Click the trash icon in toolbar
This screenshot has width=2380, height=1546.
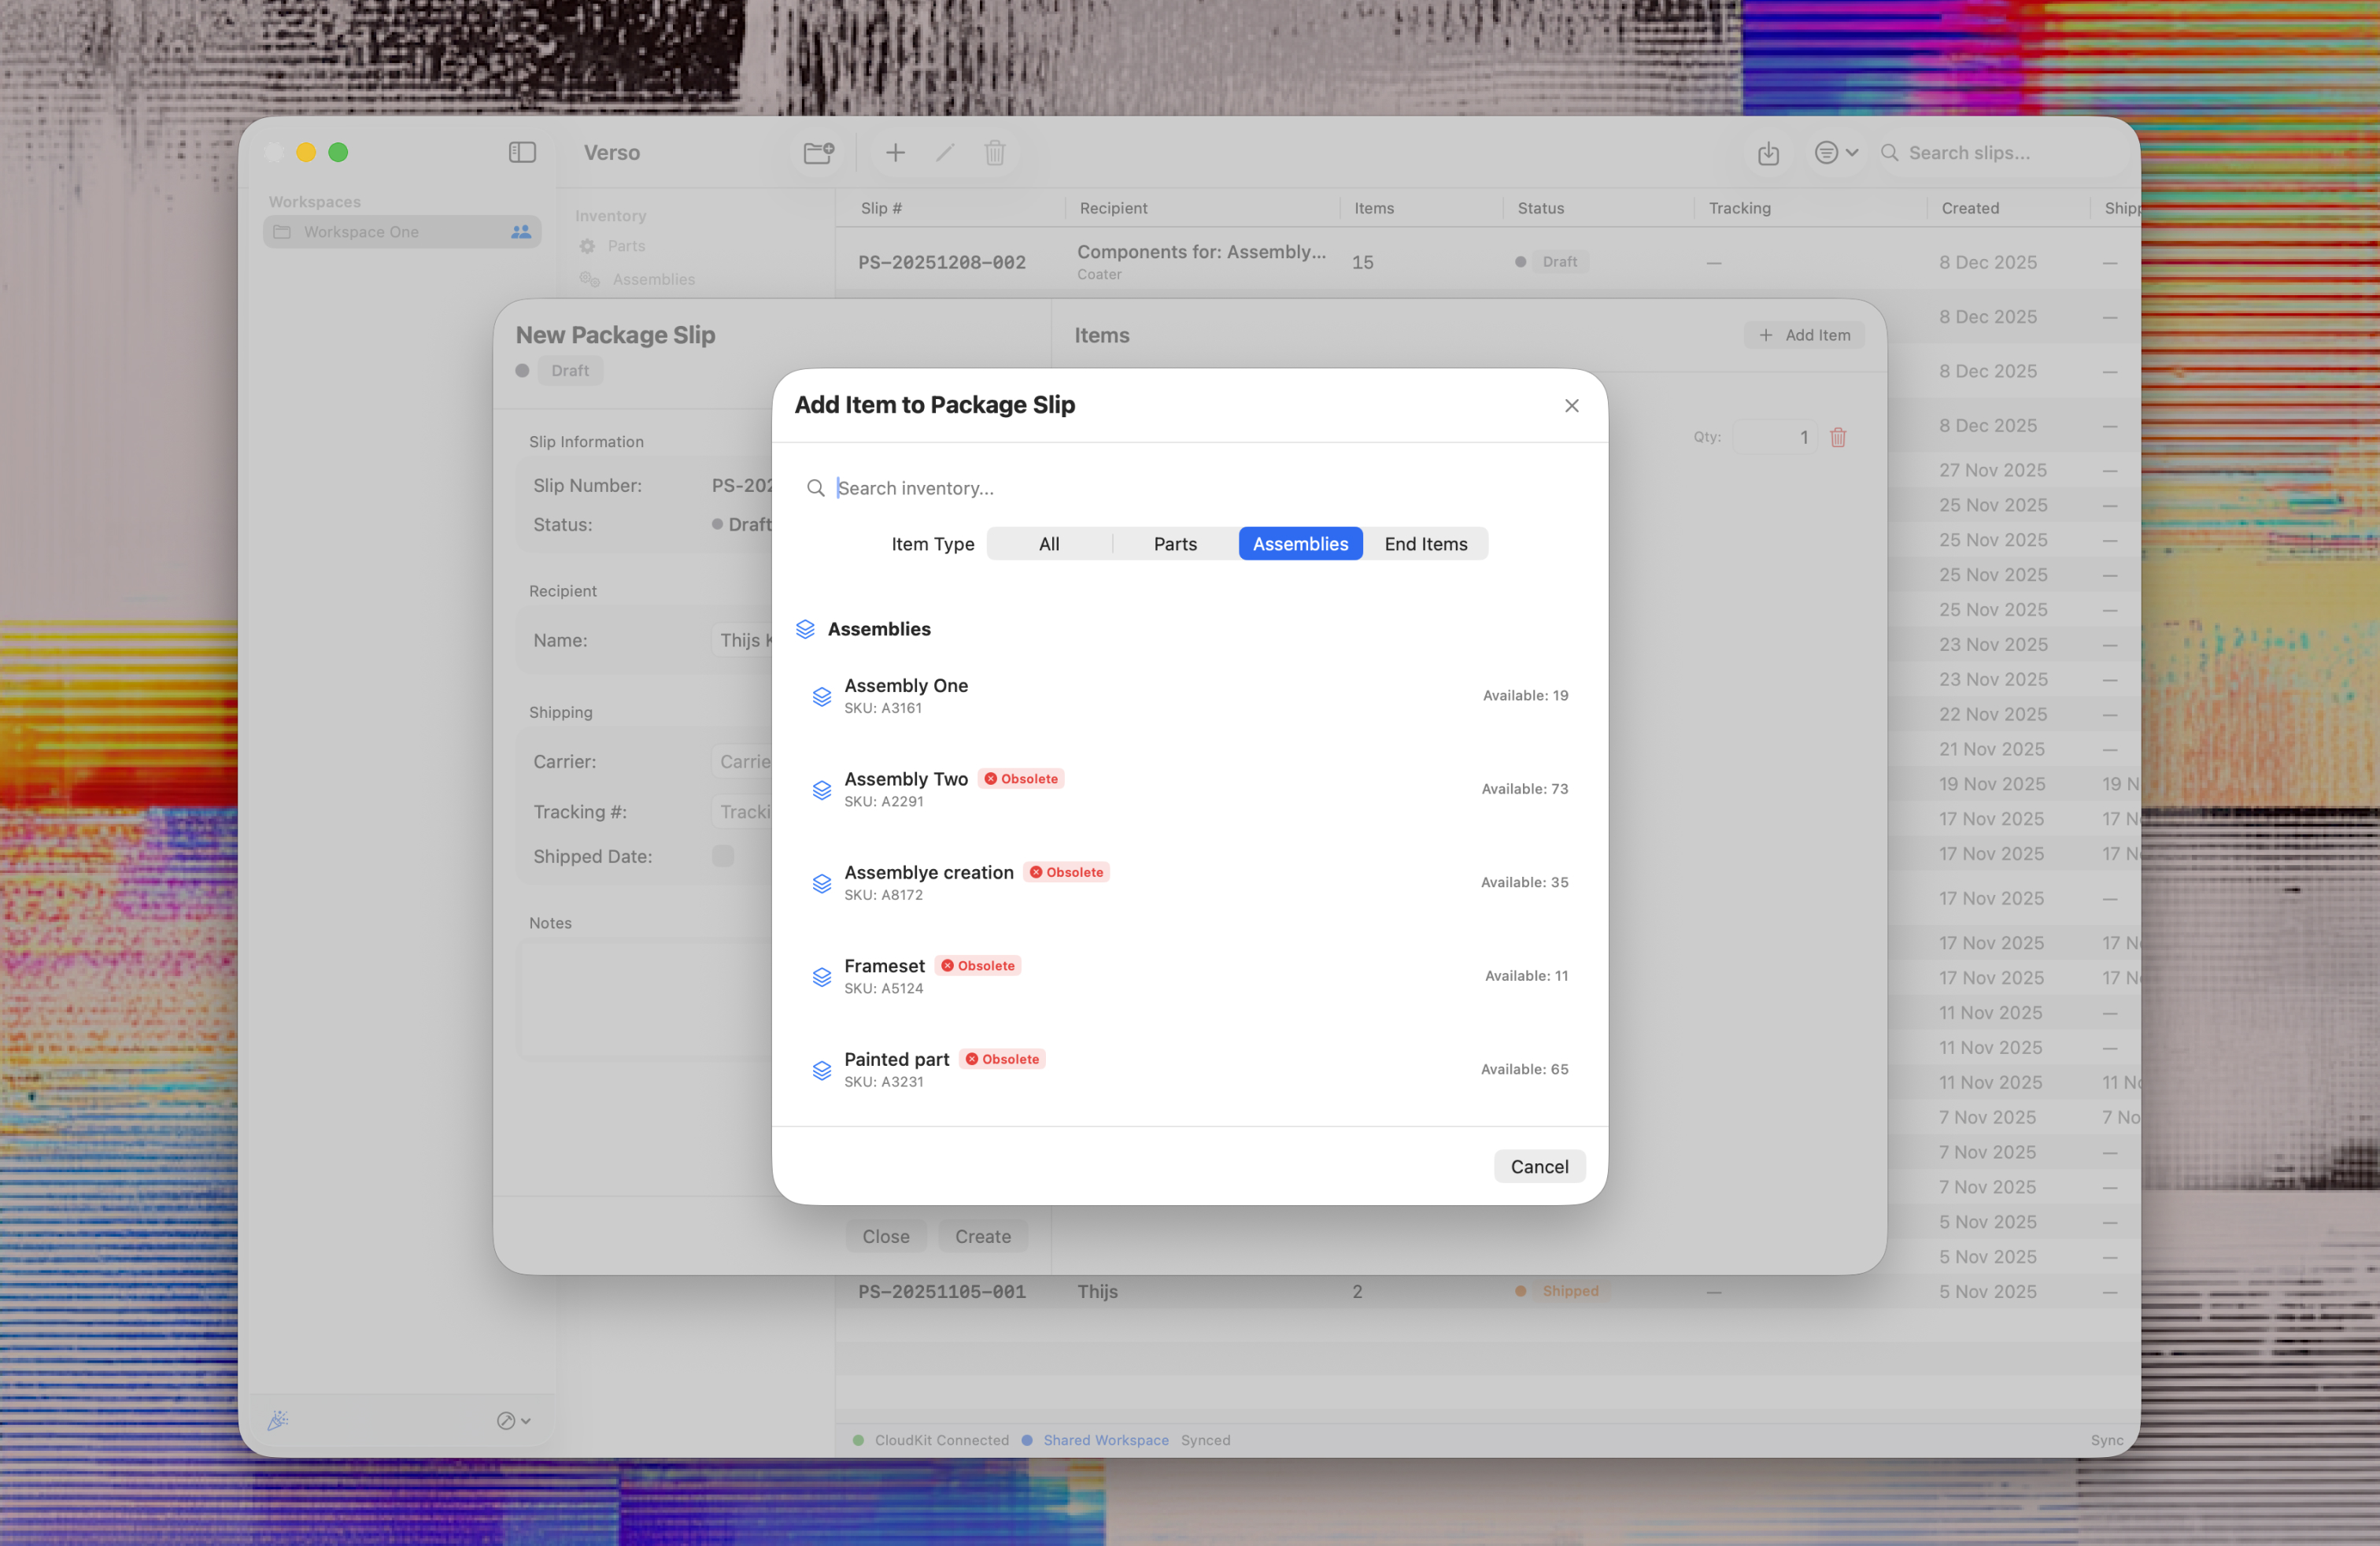pyautogui.click(x=994, y=152)
